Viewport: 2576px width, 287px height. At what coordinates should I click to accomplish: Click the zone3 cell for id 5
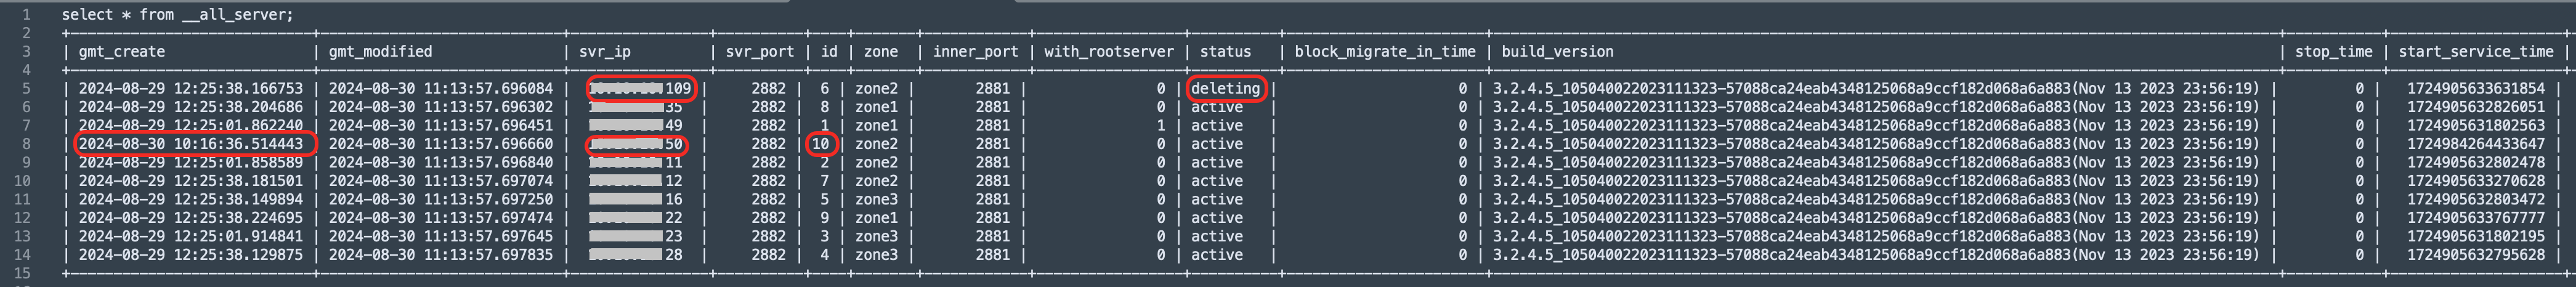point(876,200)
